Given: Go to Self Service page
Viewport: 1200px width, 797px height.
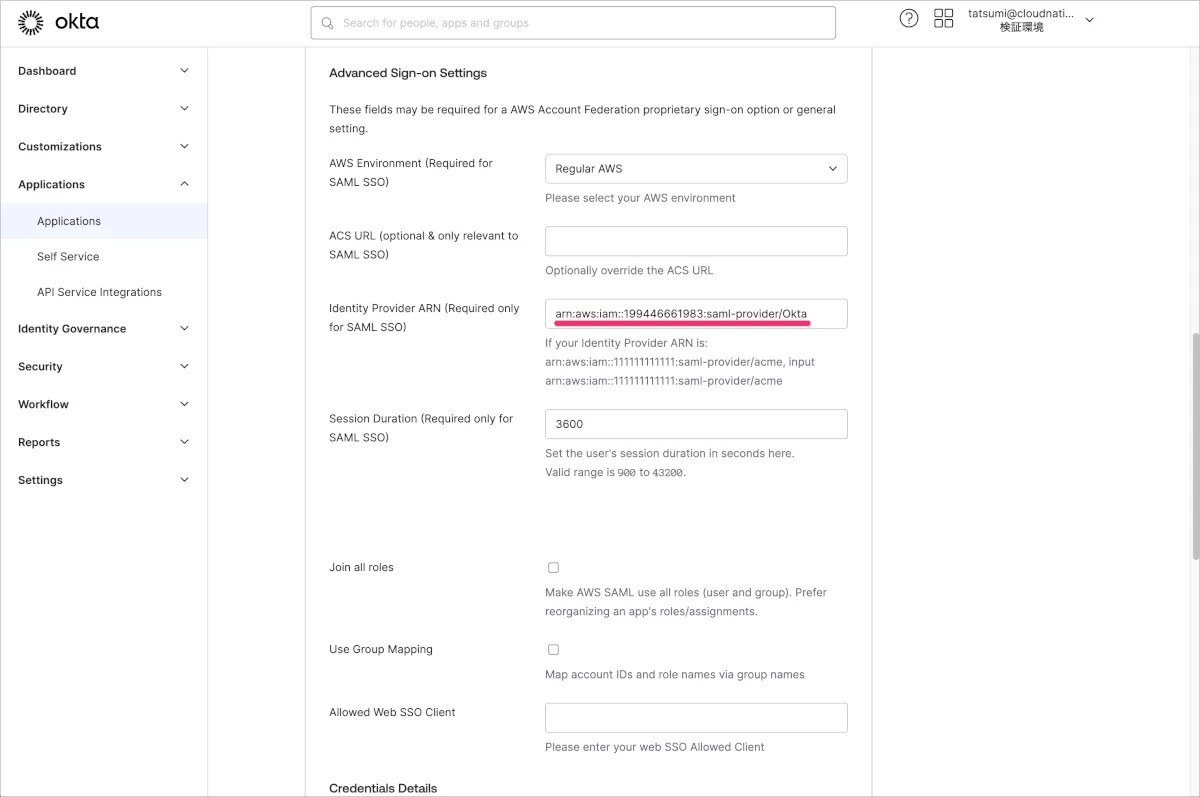Looking at the screenshot, I should click(68, 257).
